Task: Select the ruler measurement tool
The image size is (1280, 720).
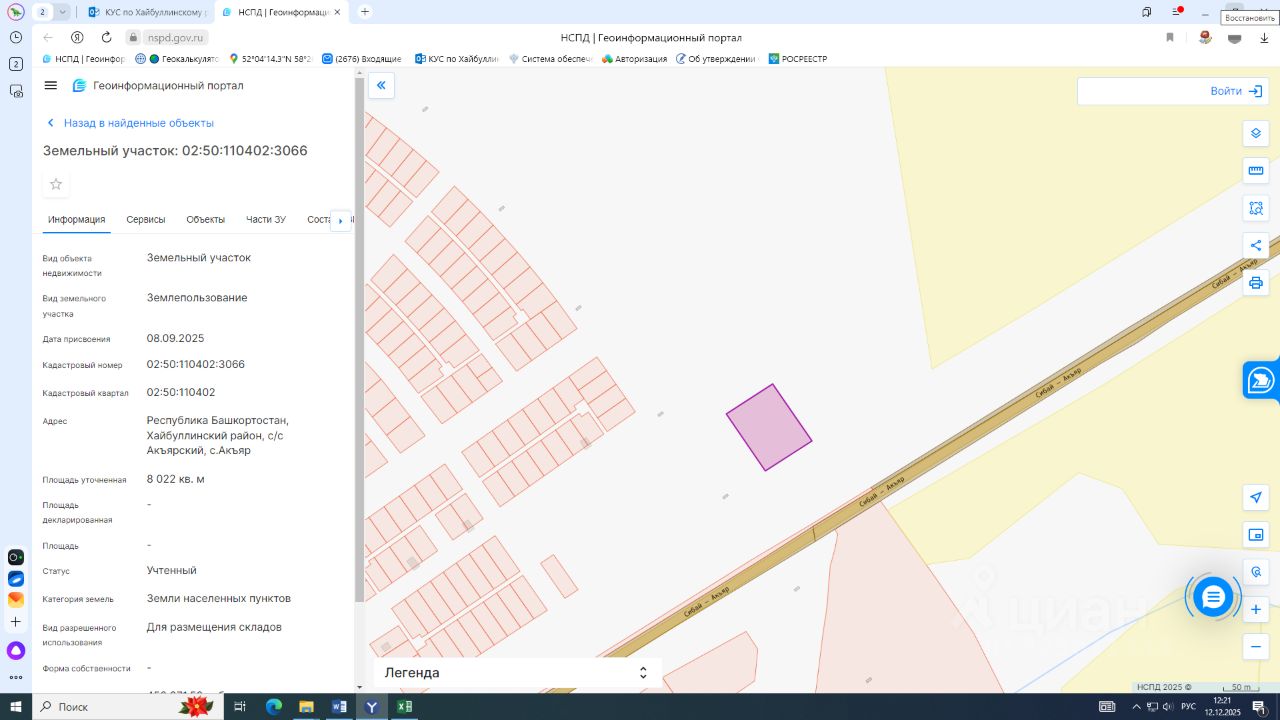Action: [1256, 171]
